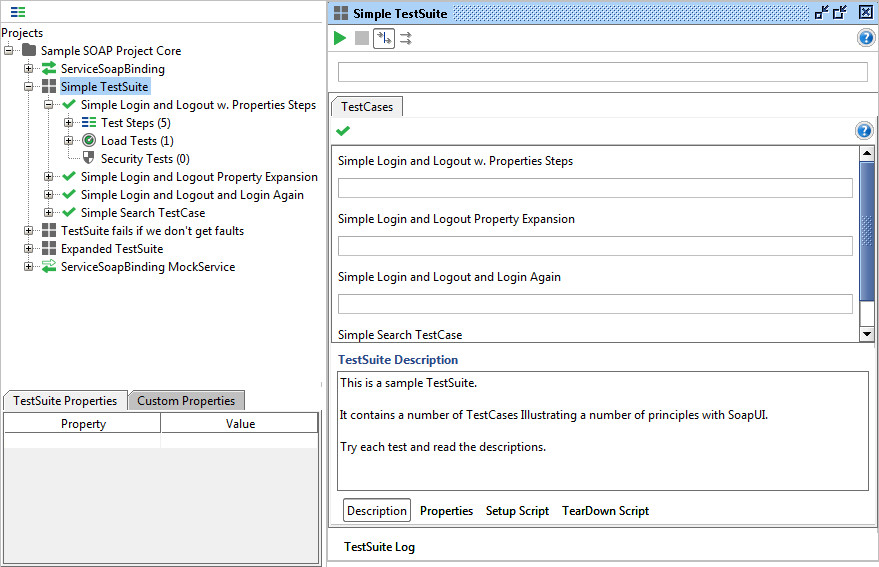Switch to Custom Properties tab

tap(186, 400)
